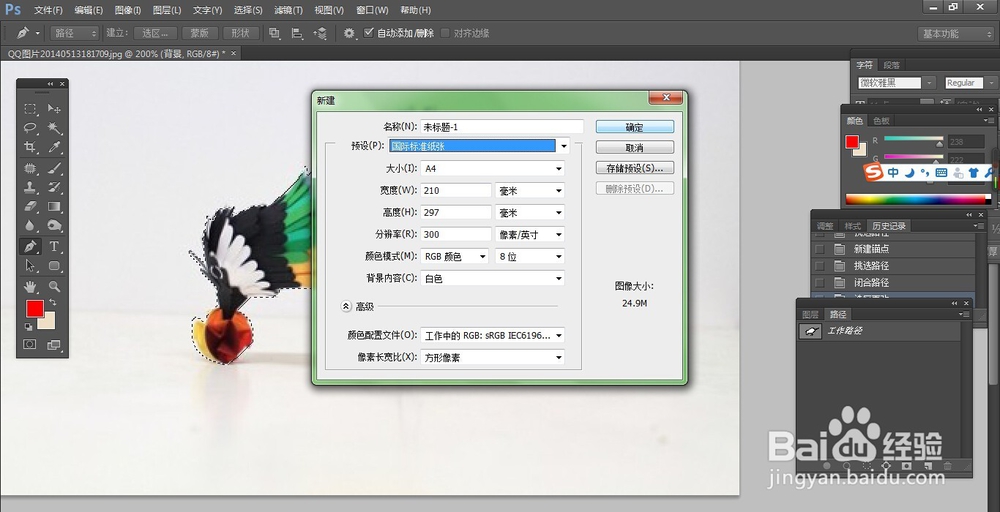Select the Magic Wand tool
This screenshot has width=1000, height=512.
tap(54, 128)
